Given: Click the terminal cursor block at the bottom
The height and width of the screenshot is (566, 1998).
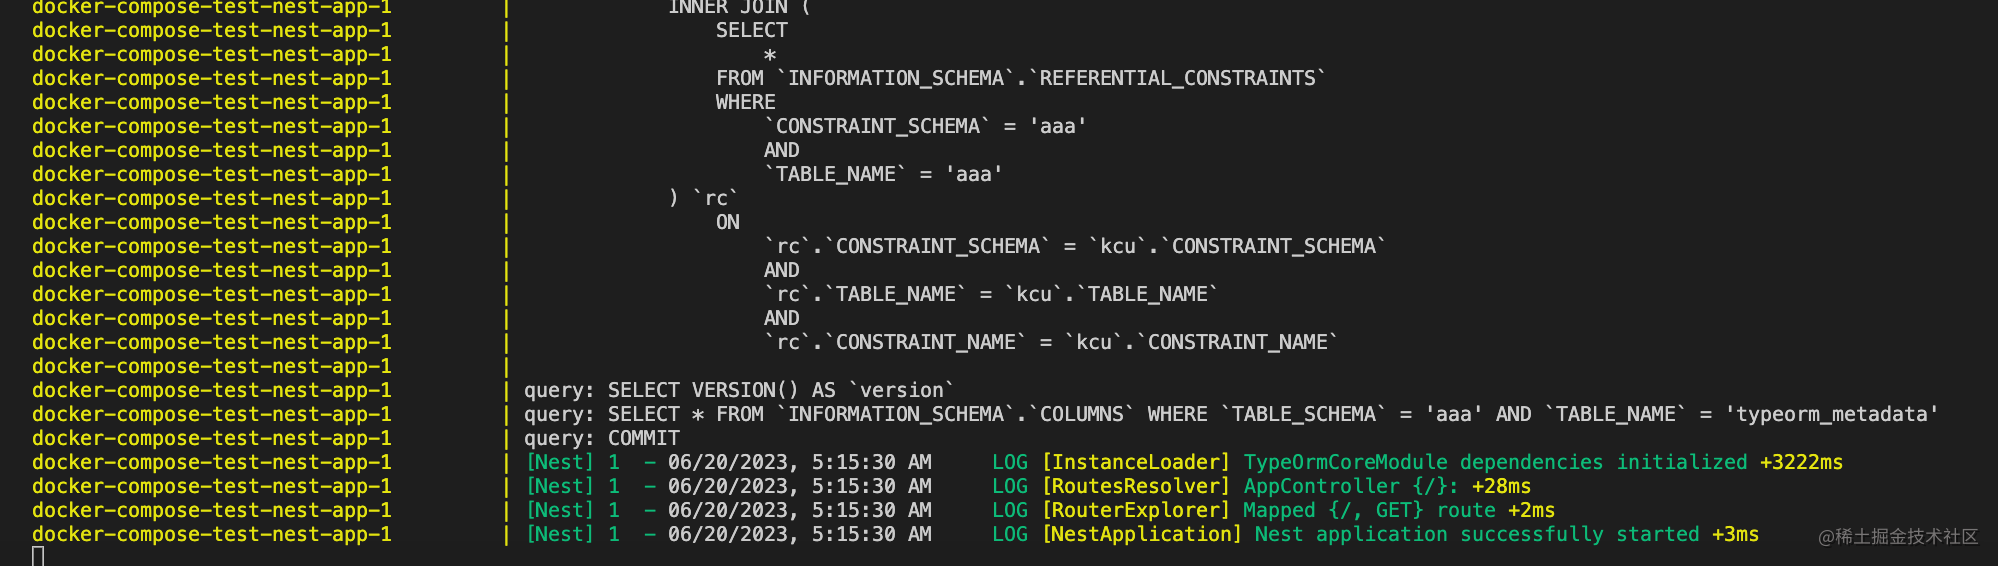Looking at the screenshot, I should [x=38, y=556].
